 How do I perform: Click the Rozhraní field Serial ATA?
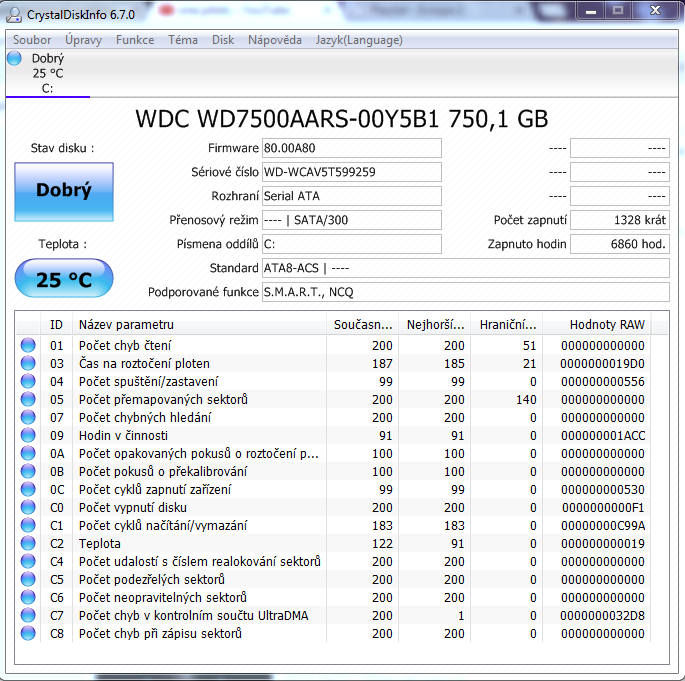point(352,196)
